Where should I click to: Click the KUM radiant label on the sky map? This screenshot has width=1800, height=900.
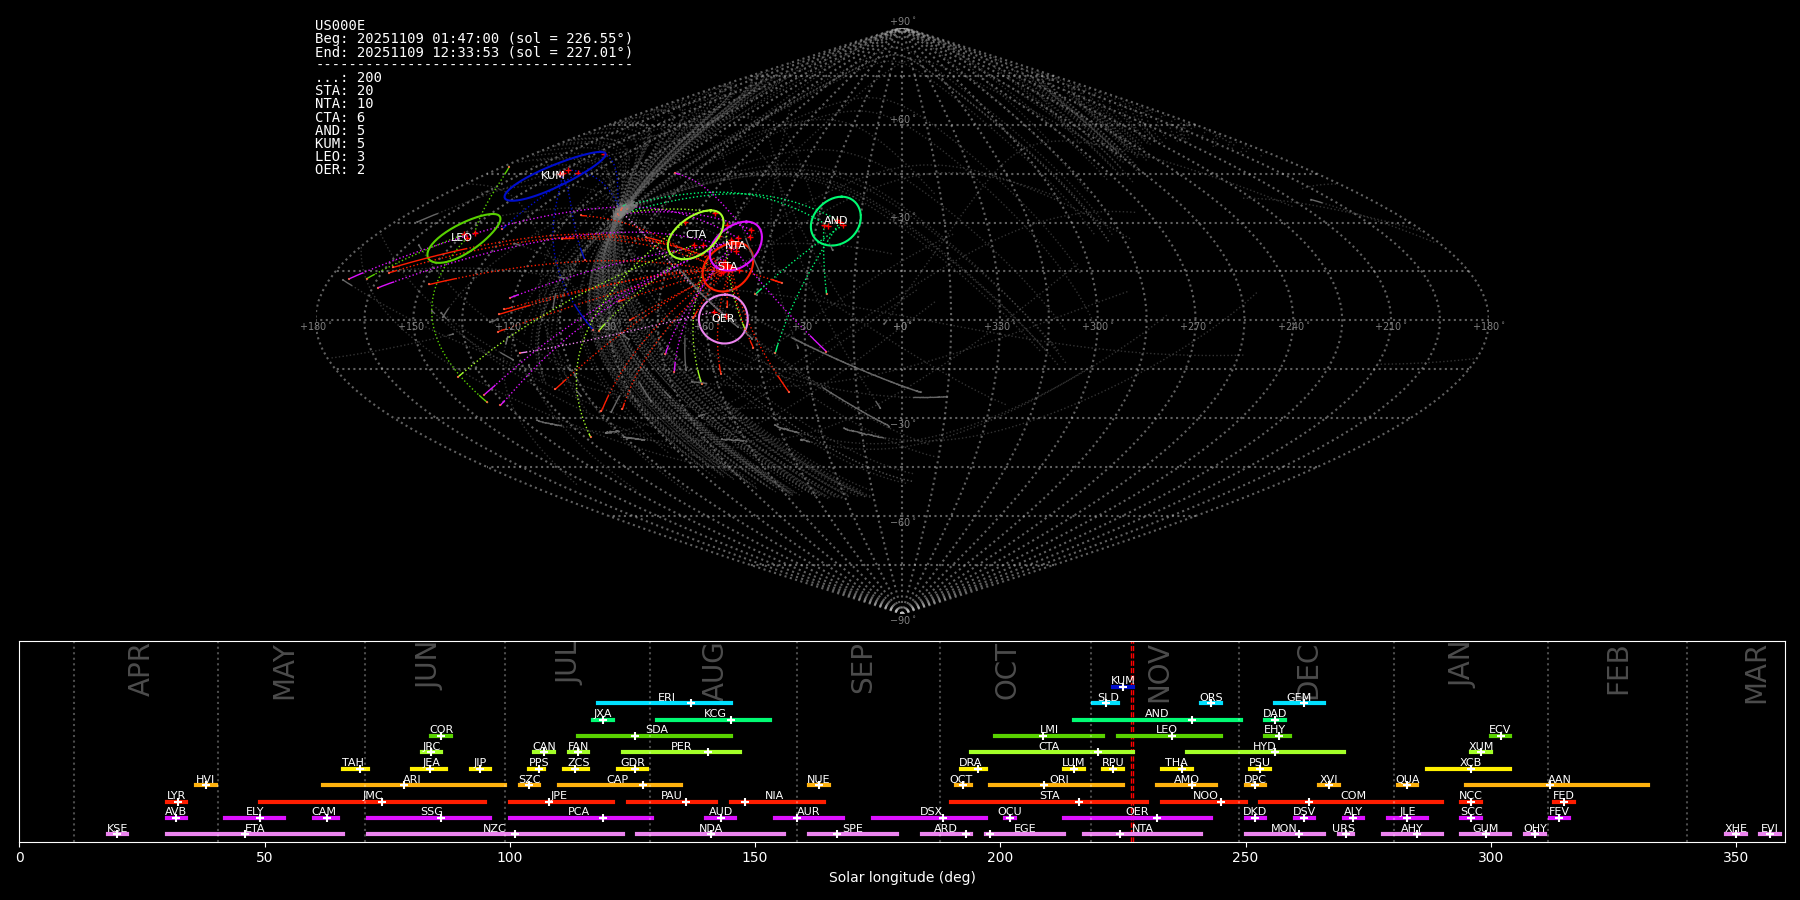pos(553,176)
